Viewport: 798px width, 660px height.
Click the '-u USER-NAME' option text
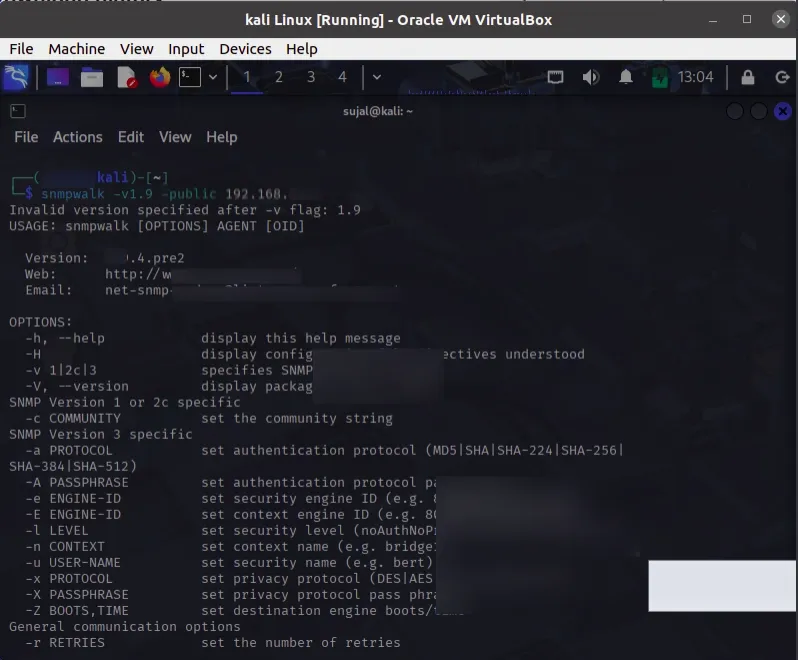73,562
